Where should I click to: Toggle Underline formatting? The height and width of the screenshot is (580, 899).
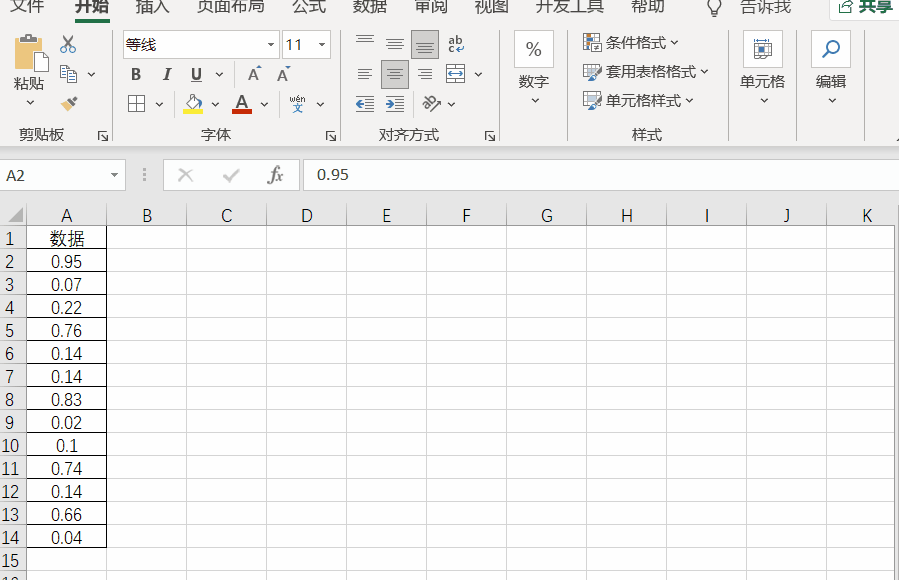pos(196,75)
